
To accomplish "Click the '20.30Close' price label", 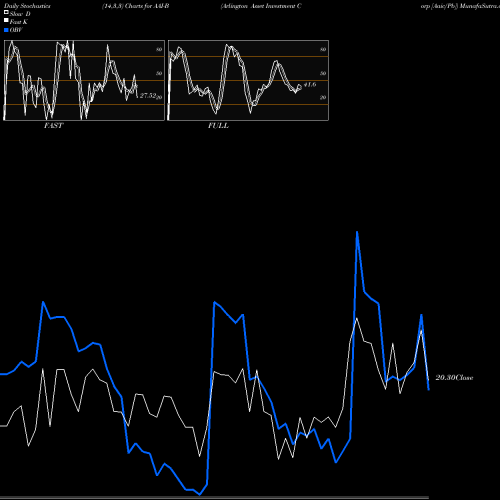I will (454, 378).
